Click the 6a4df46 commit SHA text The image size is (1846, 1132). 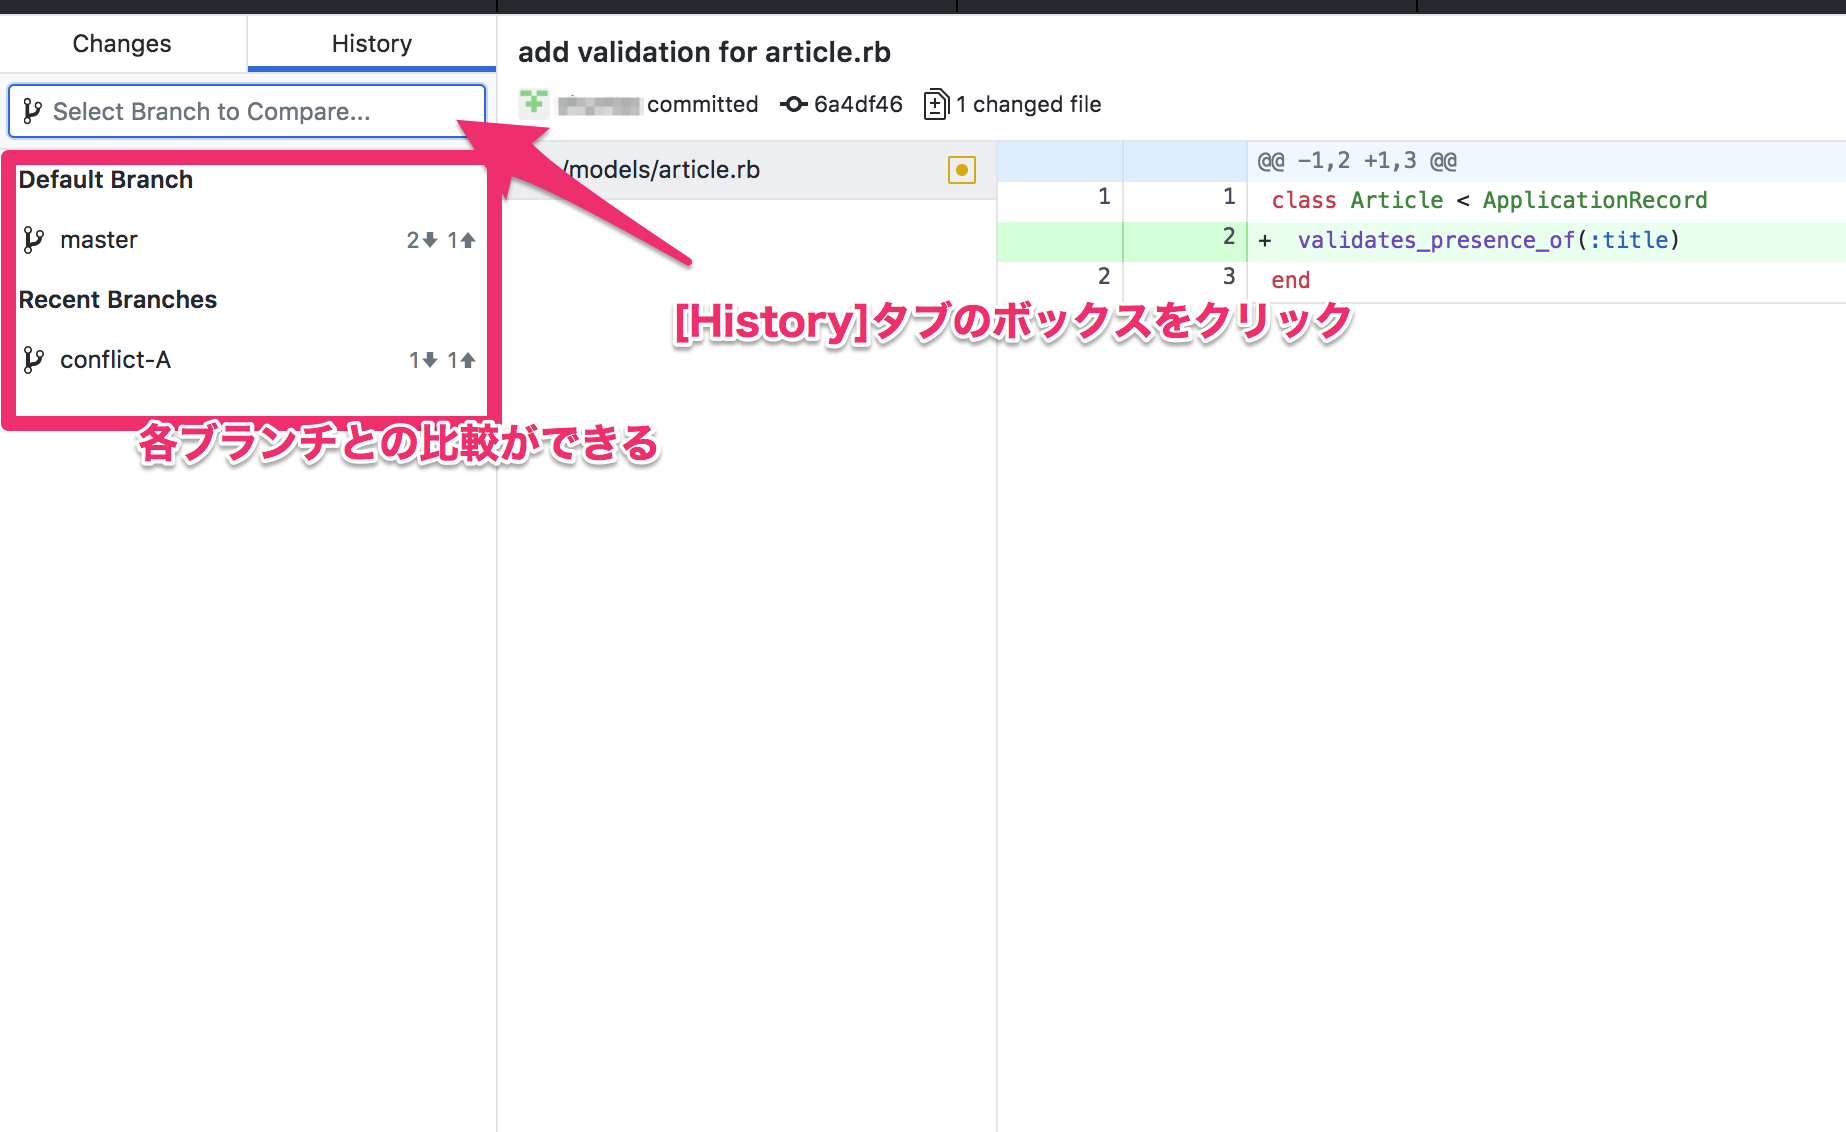coord(858,104)
